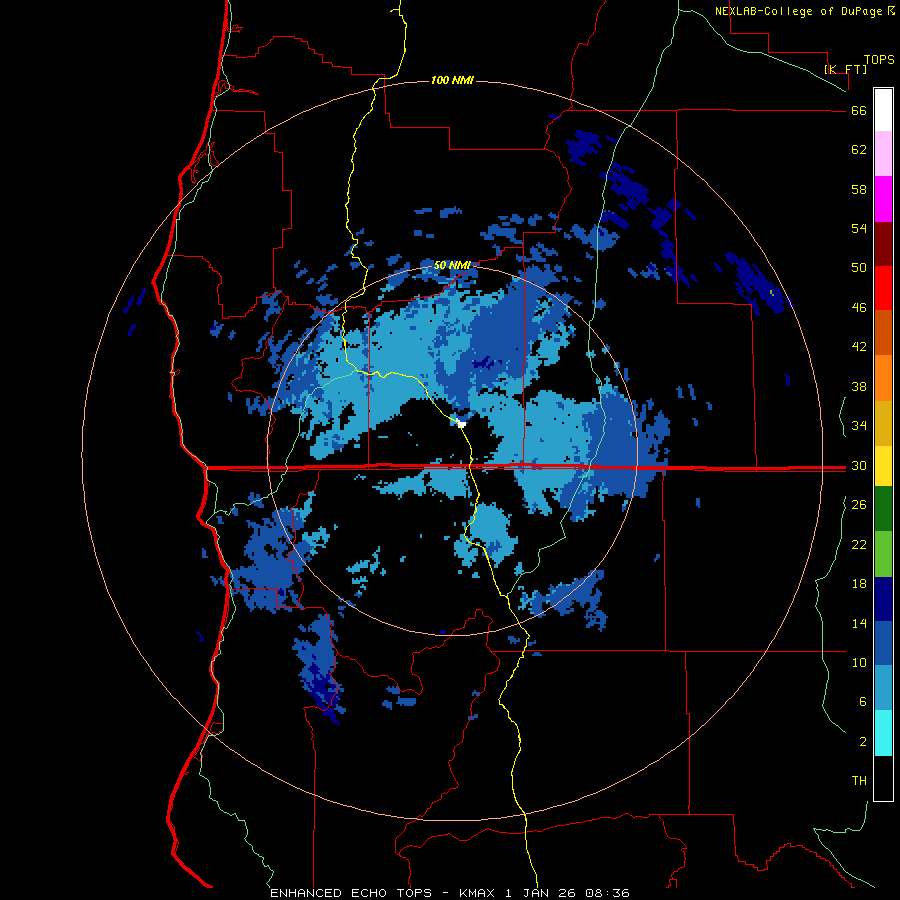The image size is (900, 900).
Task: Click the light blue swatch between 6 and 10
Action: pos(883,688)
